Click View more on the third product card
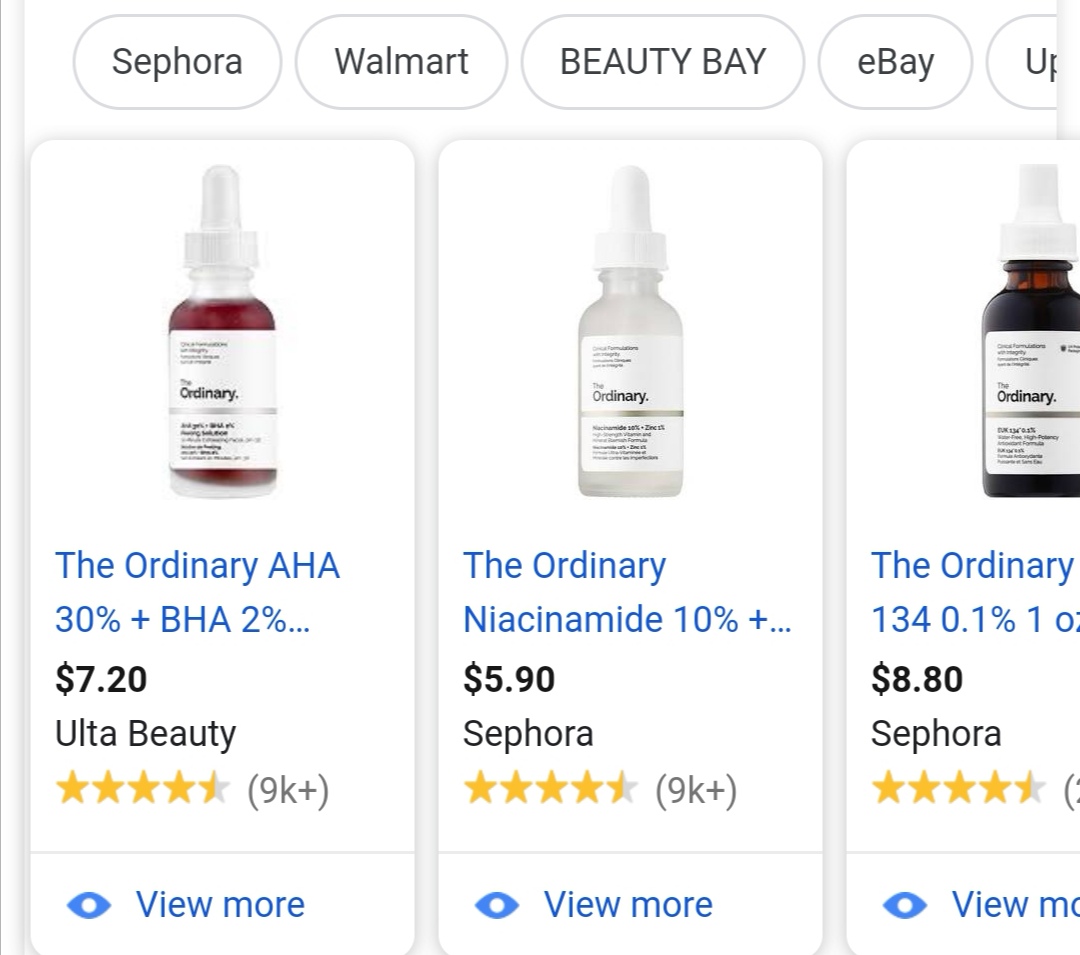Viewport: 1080px width, 955px height. pyautogui.click(x=1014, y=905)
